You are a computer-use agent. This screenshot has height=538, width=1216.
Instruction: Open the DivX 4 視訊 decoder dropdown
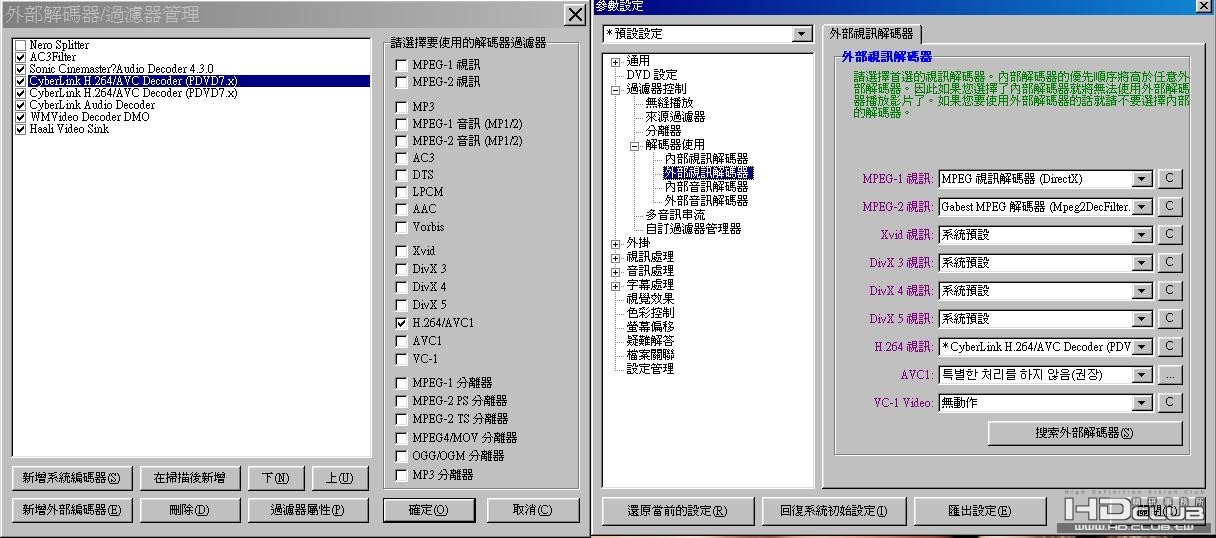[x=1142, y=291]
